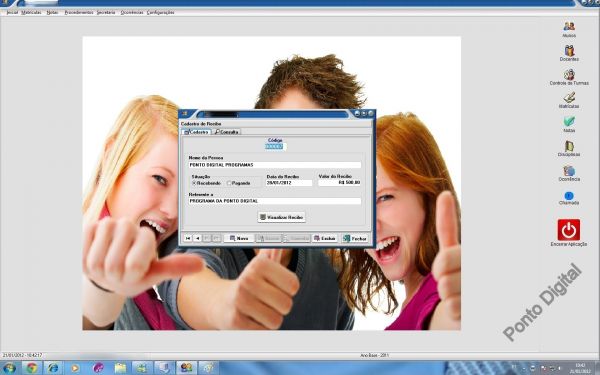Click the Data do Recibo field
600x375 pixels.
(289, 183)
